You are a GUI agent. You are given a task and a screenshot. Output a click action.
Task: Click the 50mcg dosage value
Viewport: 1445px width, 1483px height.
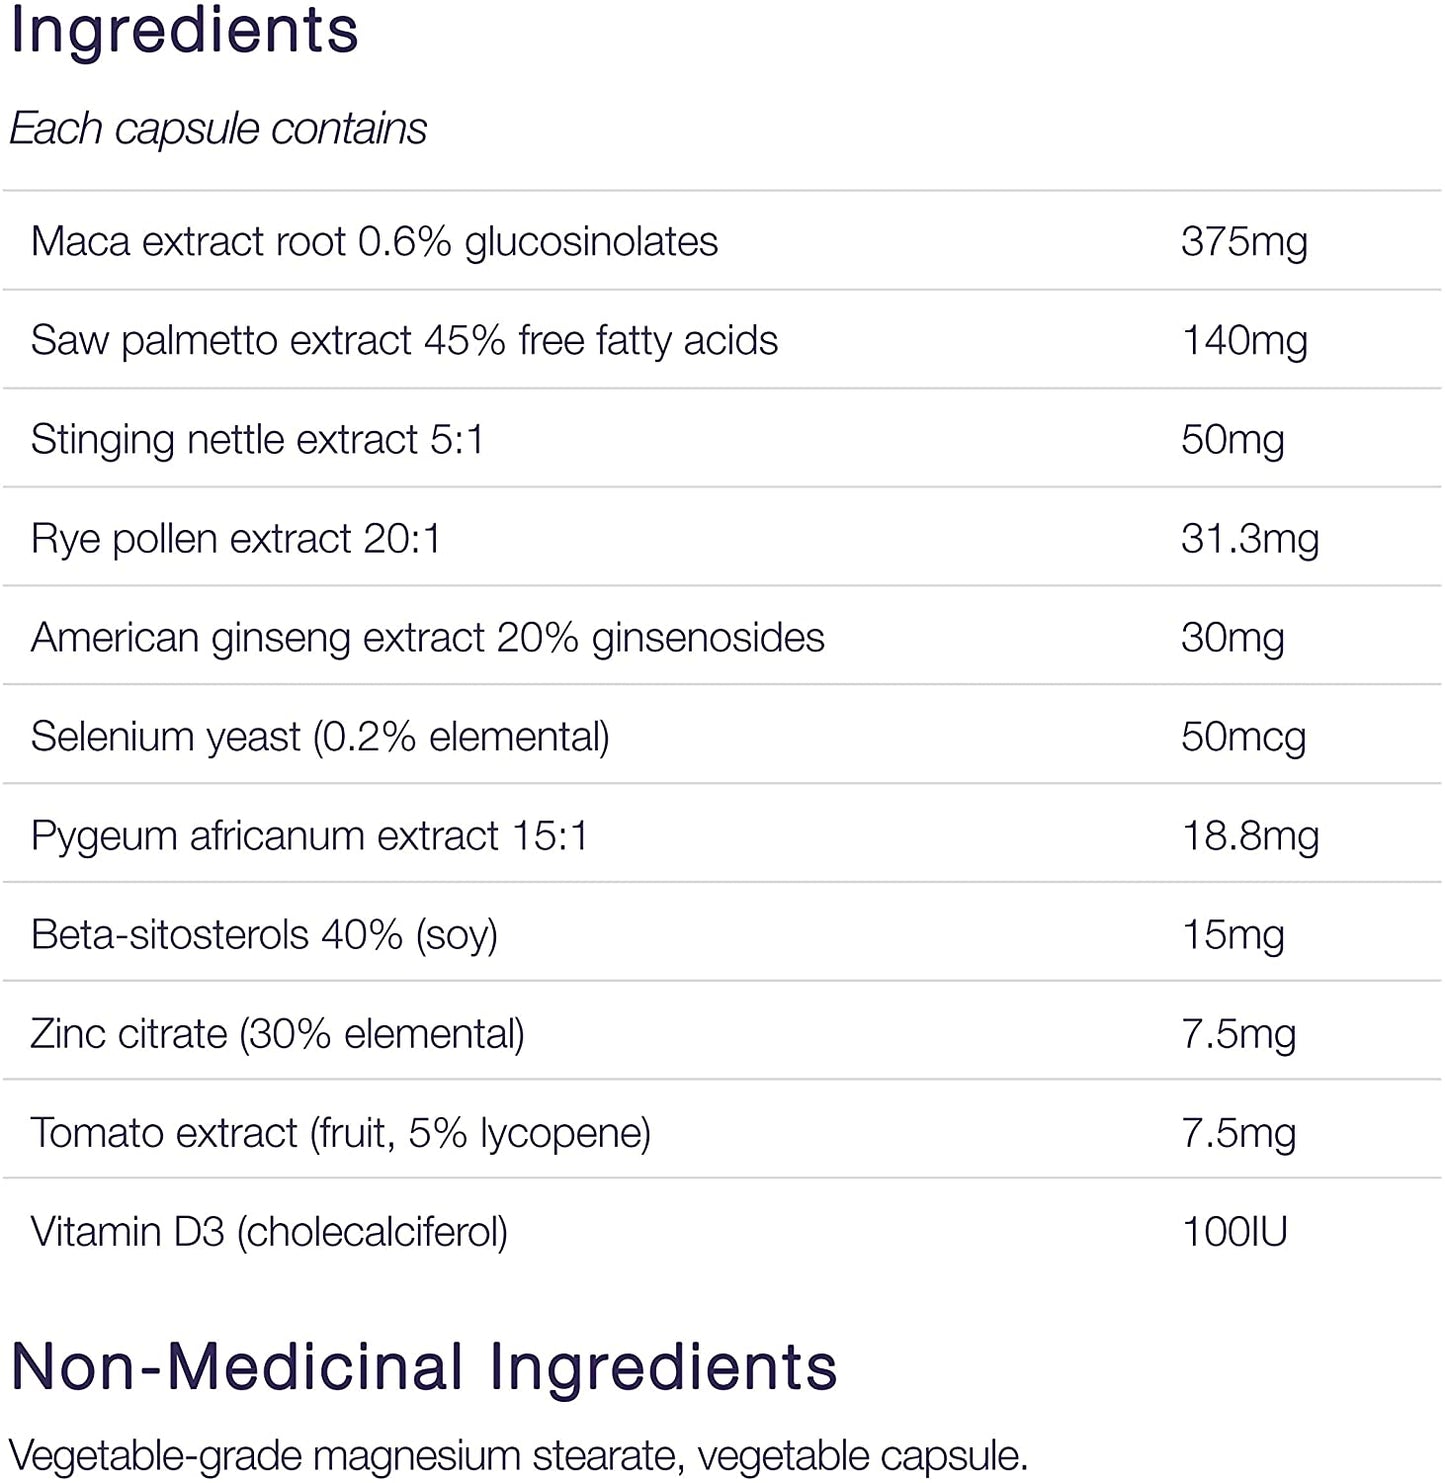pos(1243,737)
